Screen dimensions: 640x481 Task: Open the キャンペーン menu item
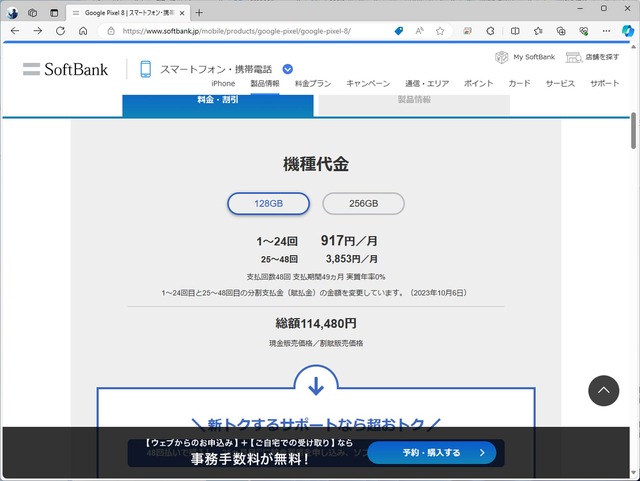(x=368, y=83)
